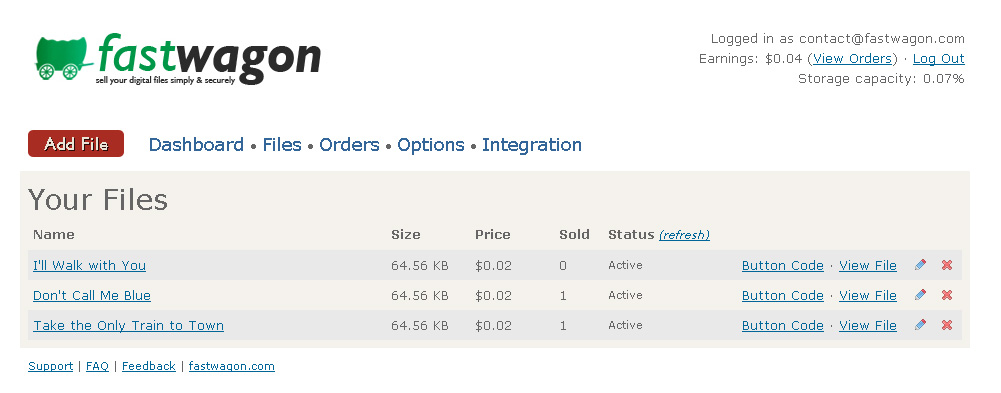Edit the I'll Walk with You file

(x=920, y=265)
